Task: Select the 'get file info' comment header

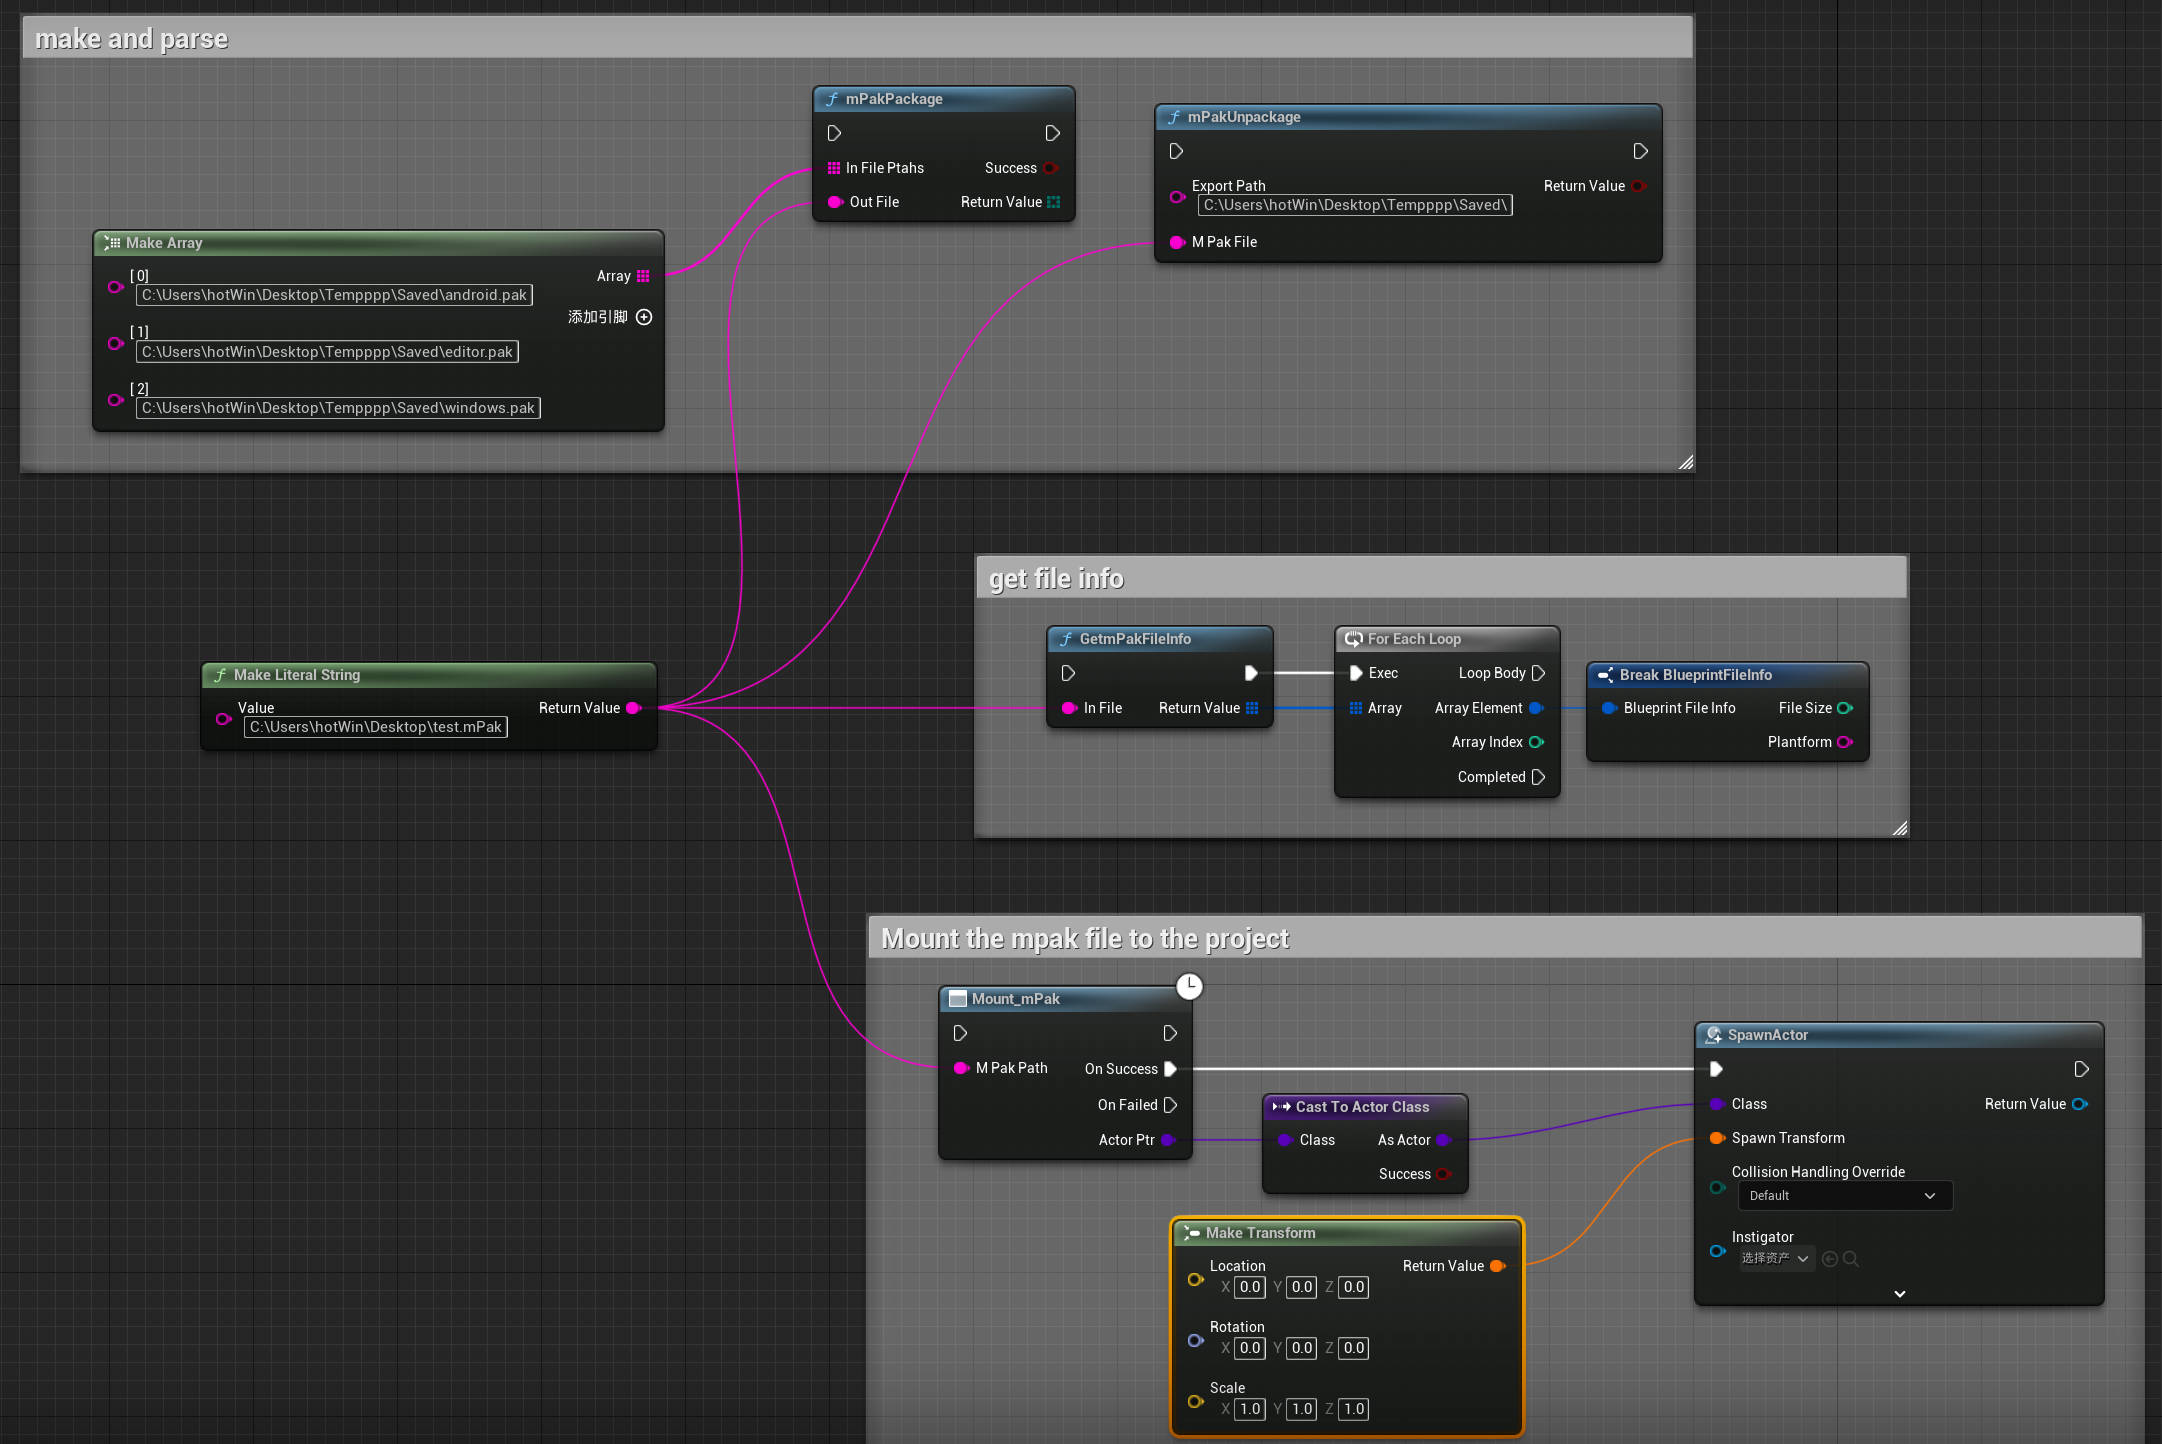Action: [1056, 579]
